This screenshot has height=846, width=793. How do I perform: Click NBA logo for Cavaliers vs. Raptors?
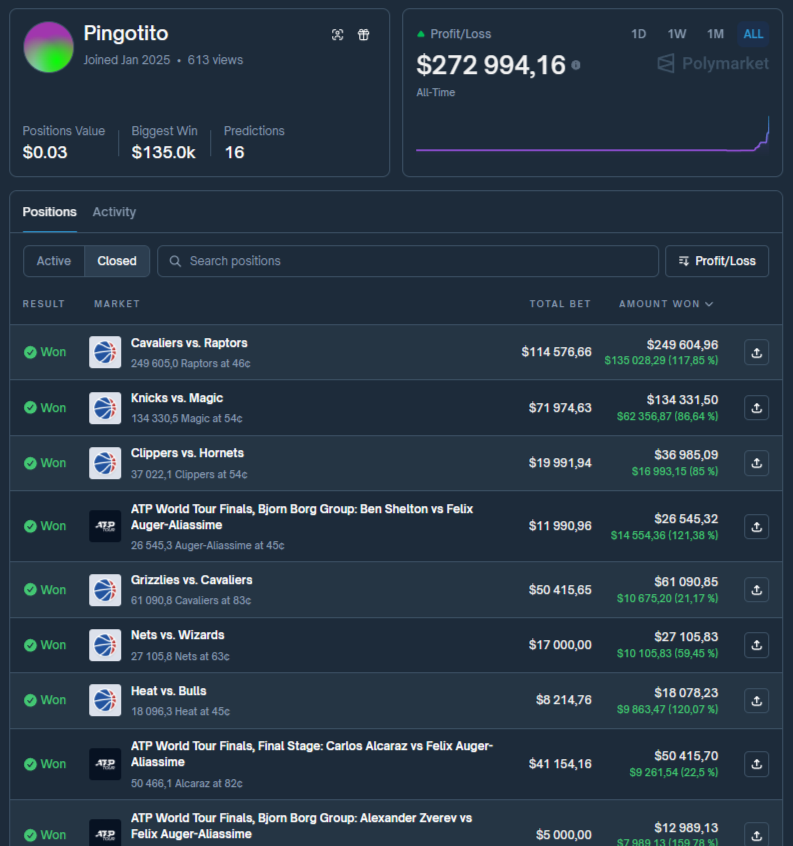(105, 352)
